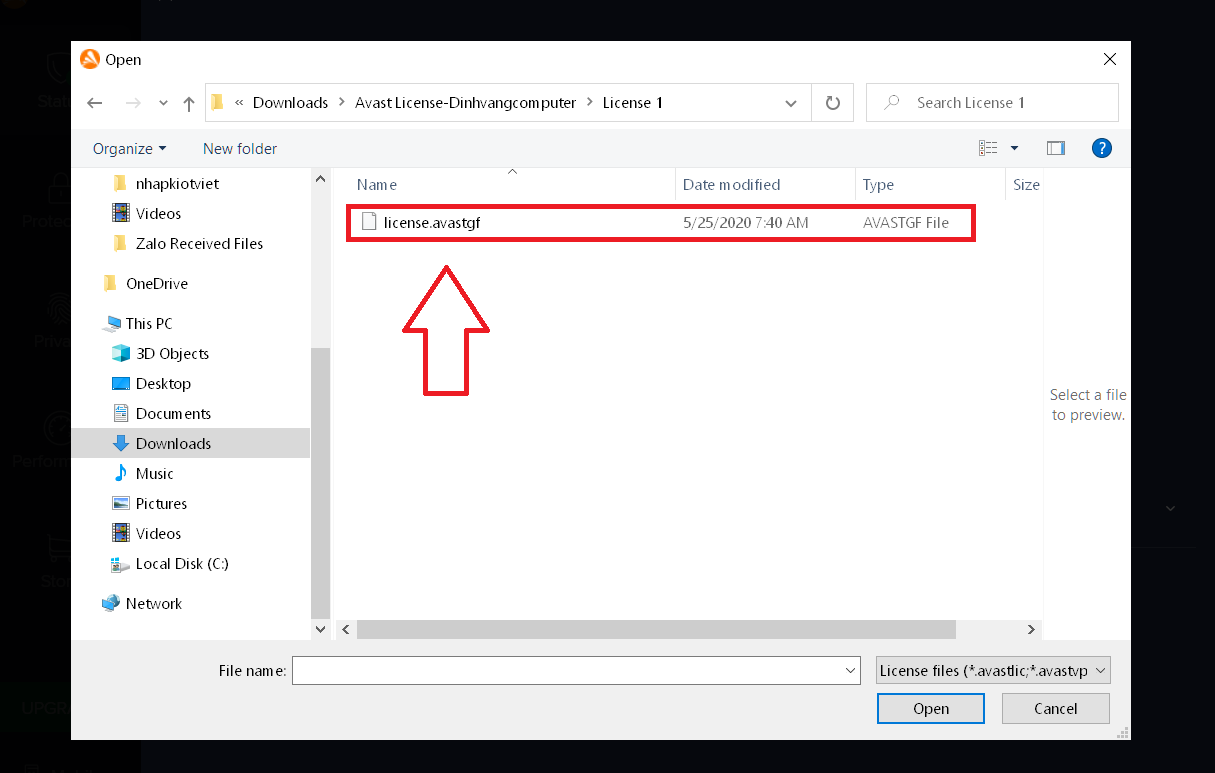1215x773 pixels.
Task: Select the license.avastgf file
Action: pyautogui.click(x=661, y=223)
